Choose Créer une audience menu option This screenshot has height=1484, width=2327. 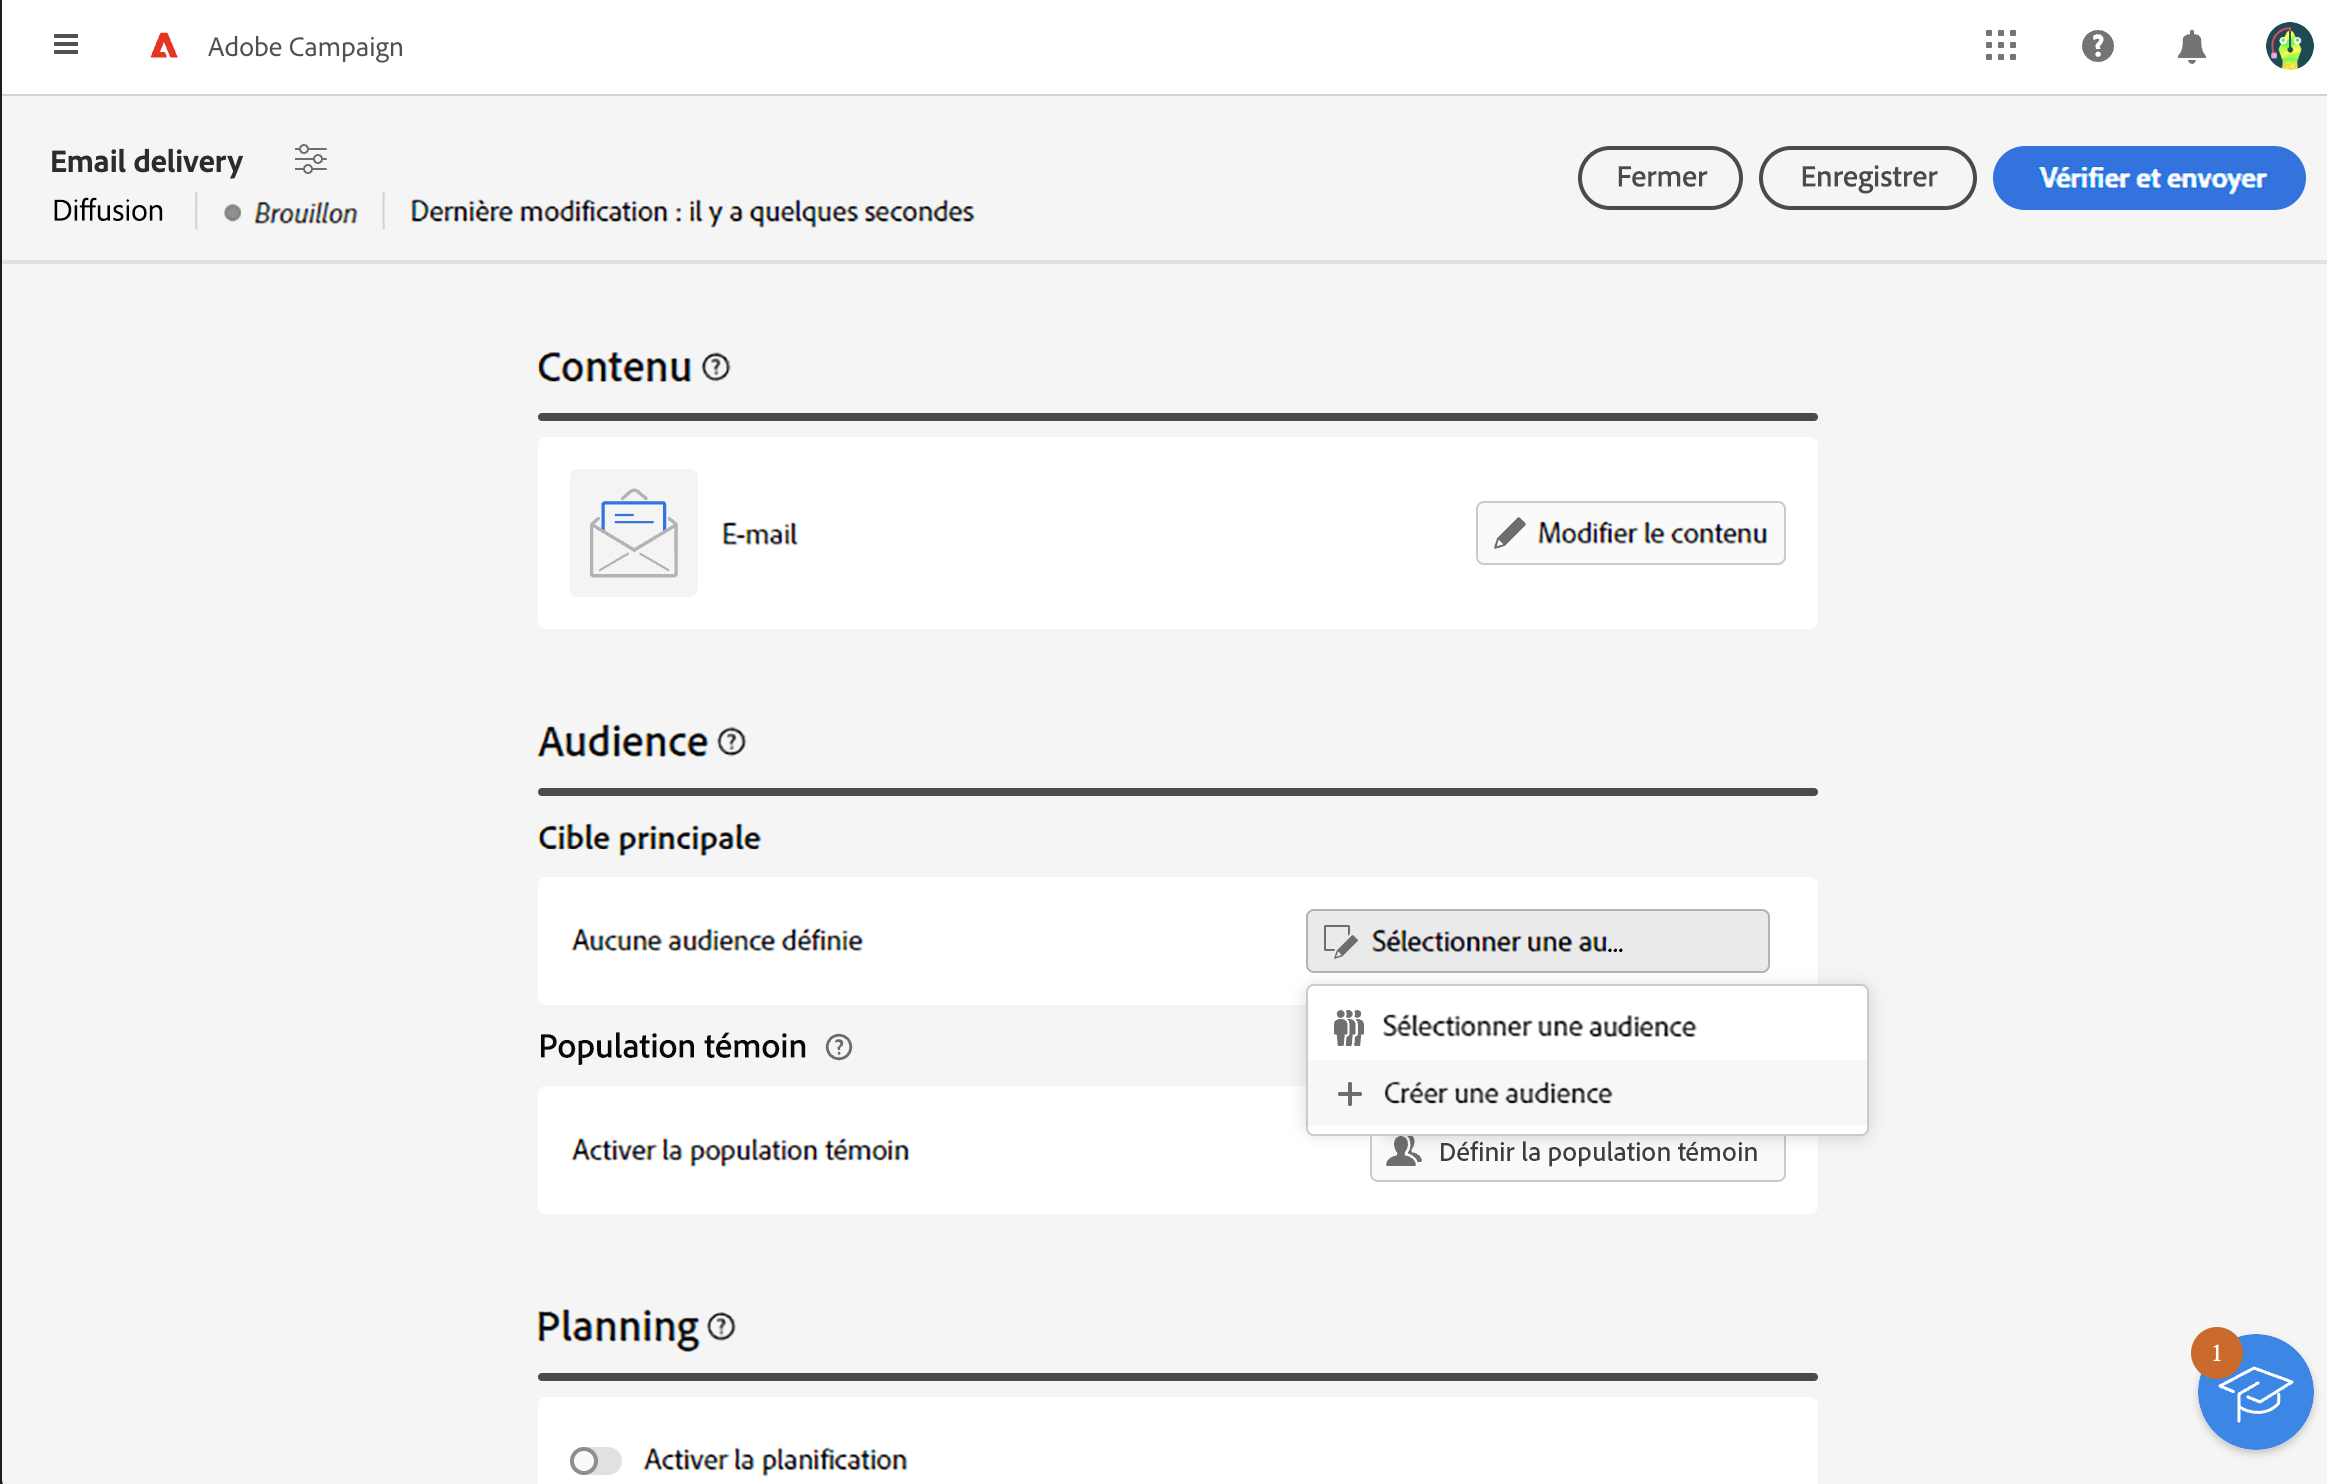click(1497, 1093)
